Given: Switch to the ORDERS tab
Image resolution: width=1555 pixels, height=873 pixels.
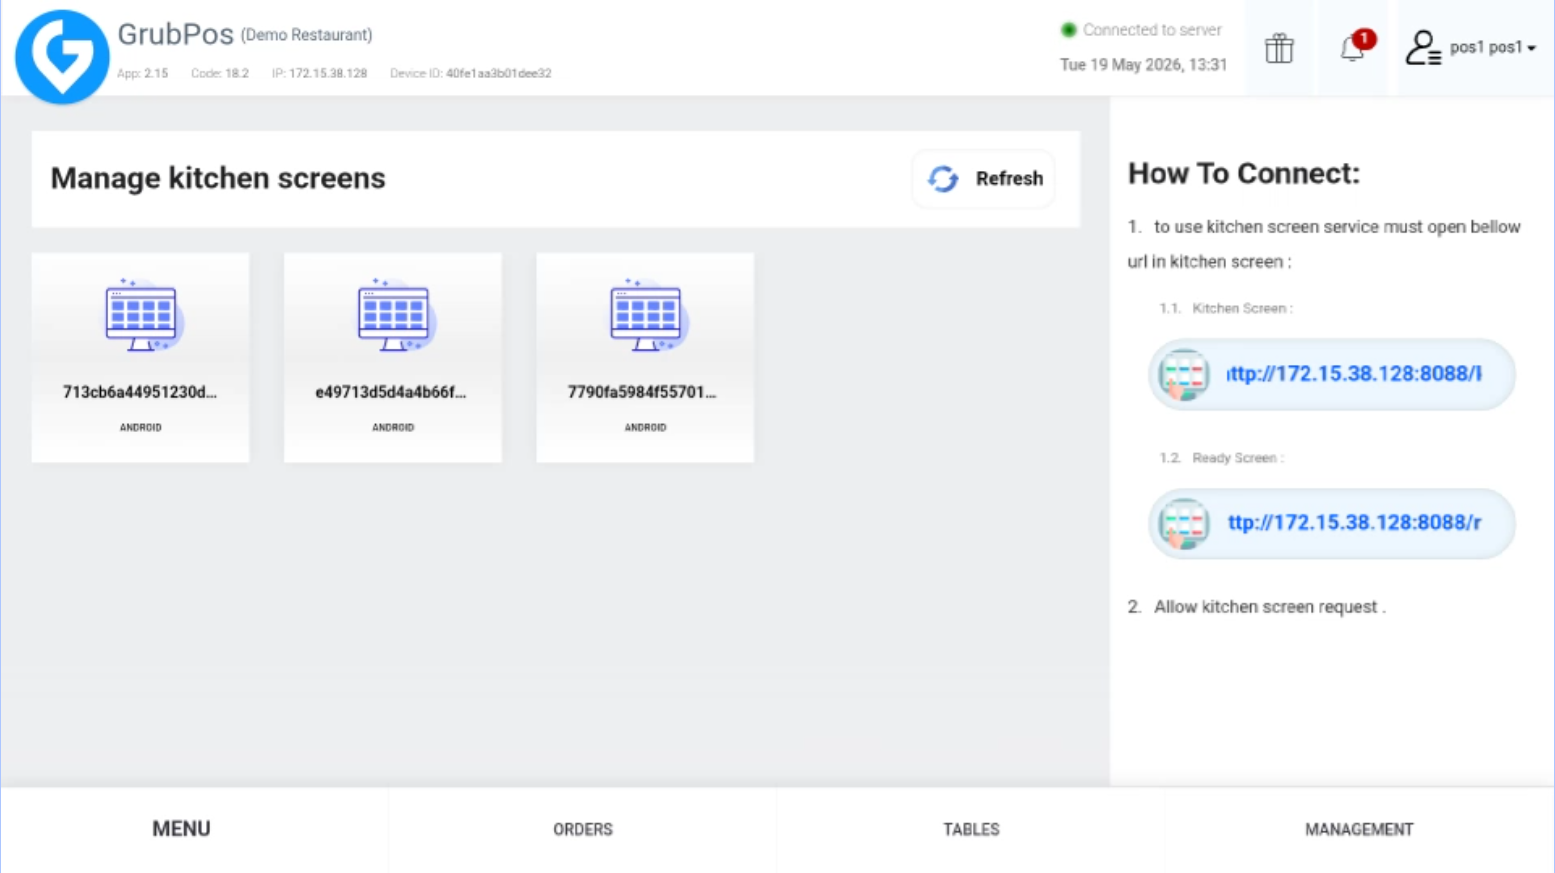Looking at the screenshot, I should (583, 829).
